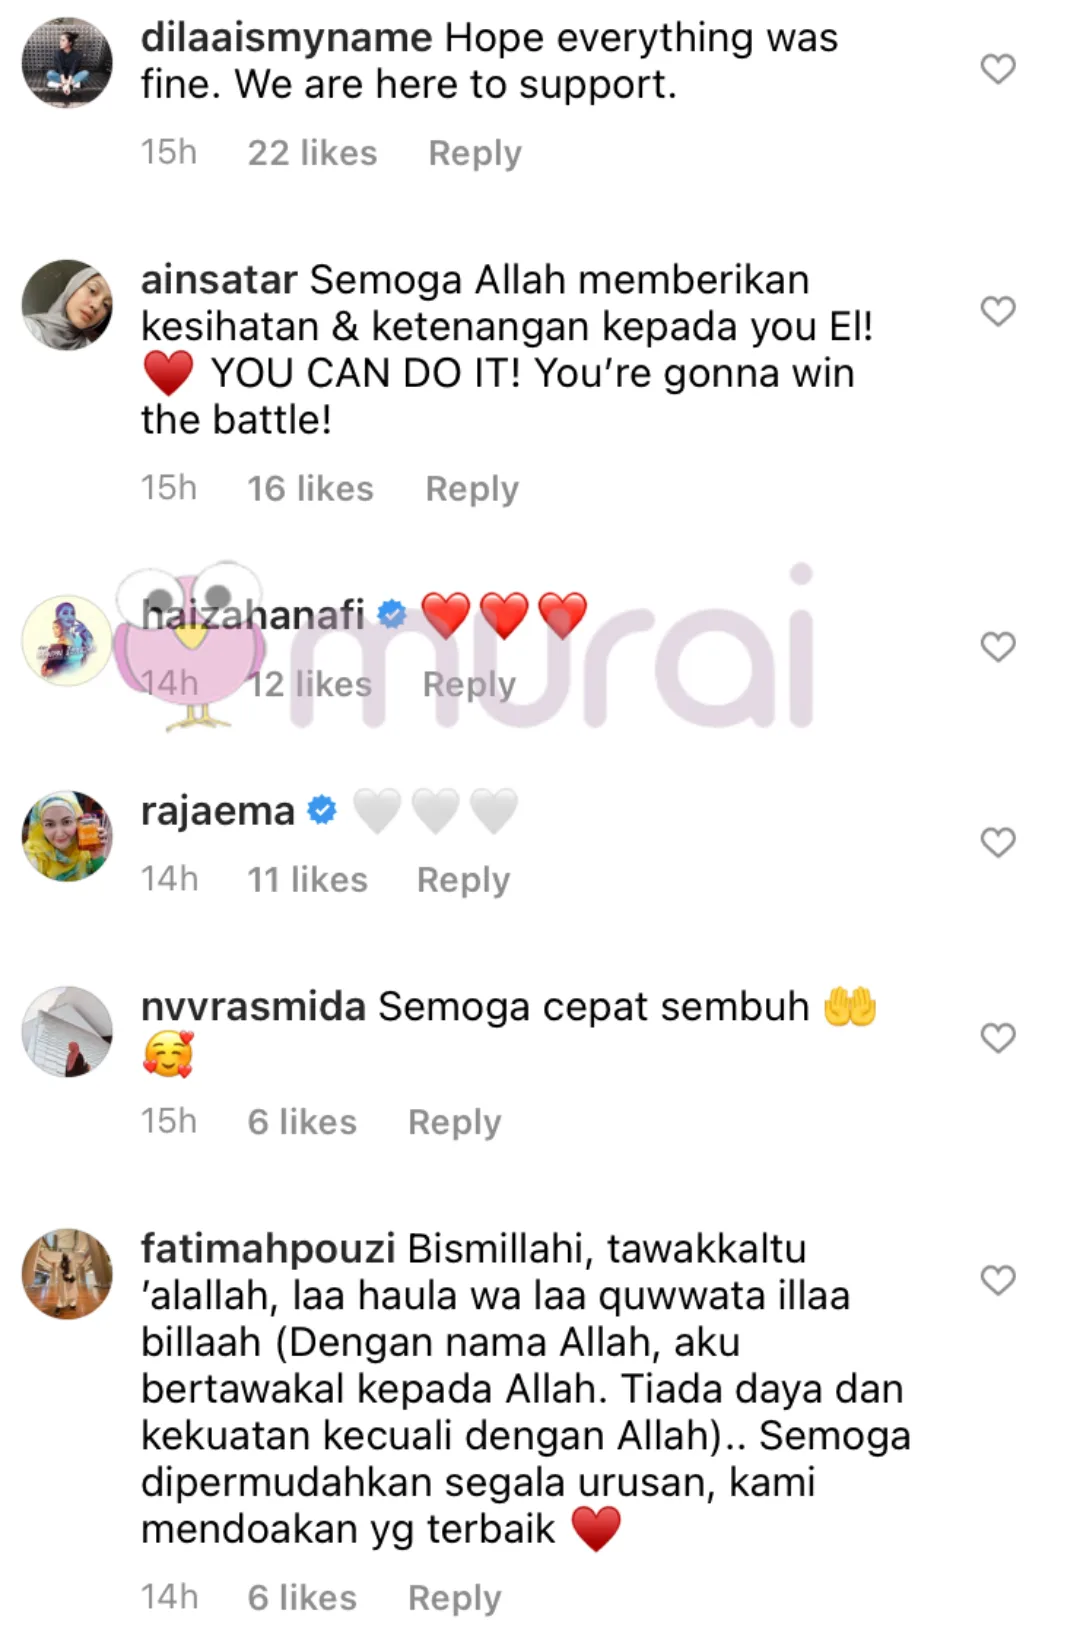Tap heart icon next to fatimahpouzi's comment
The width and height of the screenshot is (1080, 1645).
[x=997, y=1280]
